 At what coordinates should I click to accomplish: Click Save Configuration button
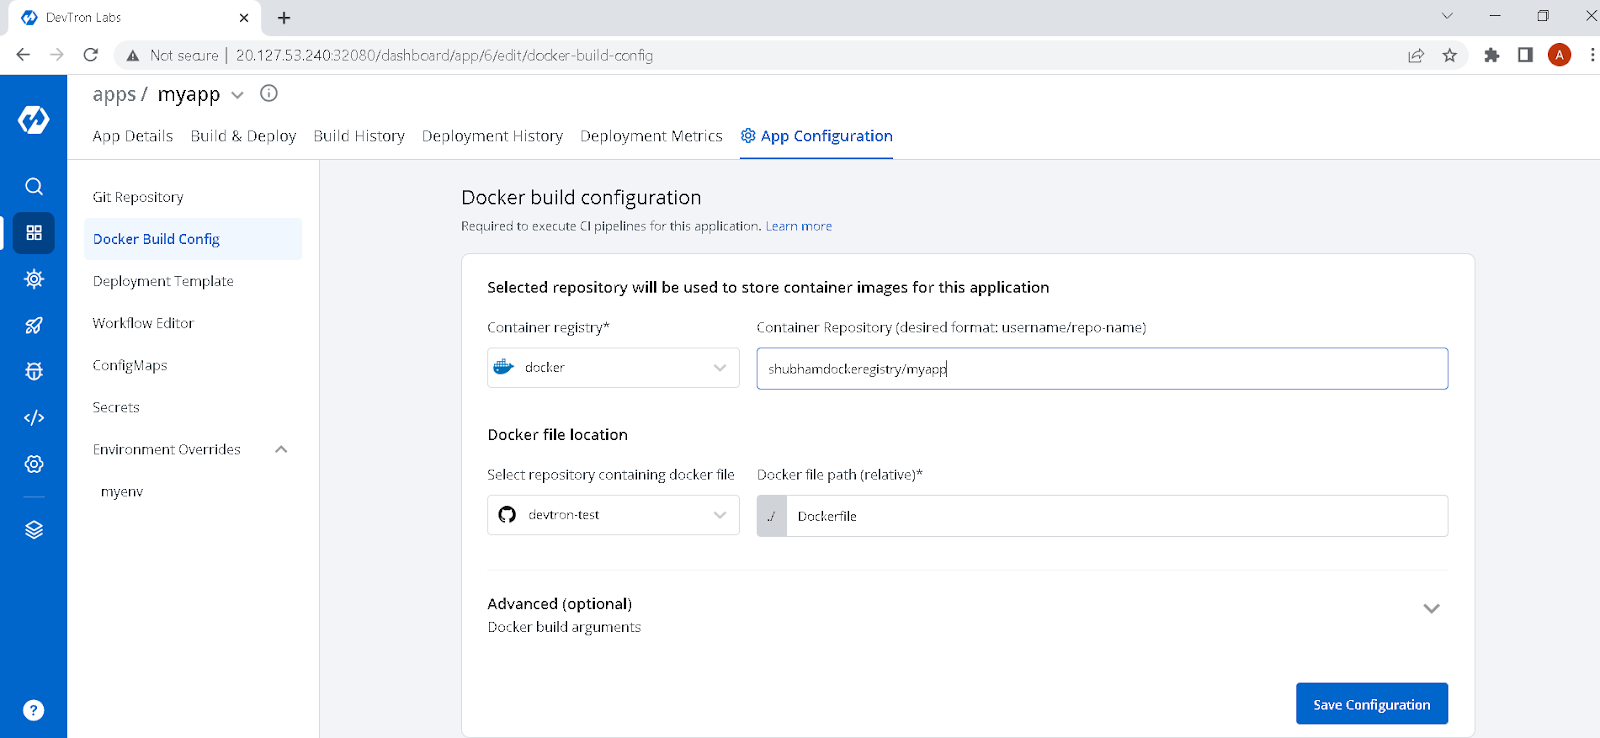[1371, 704]
